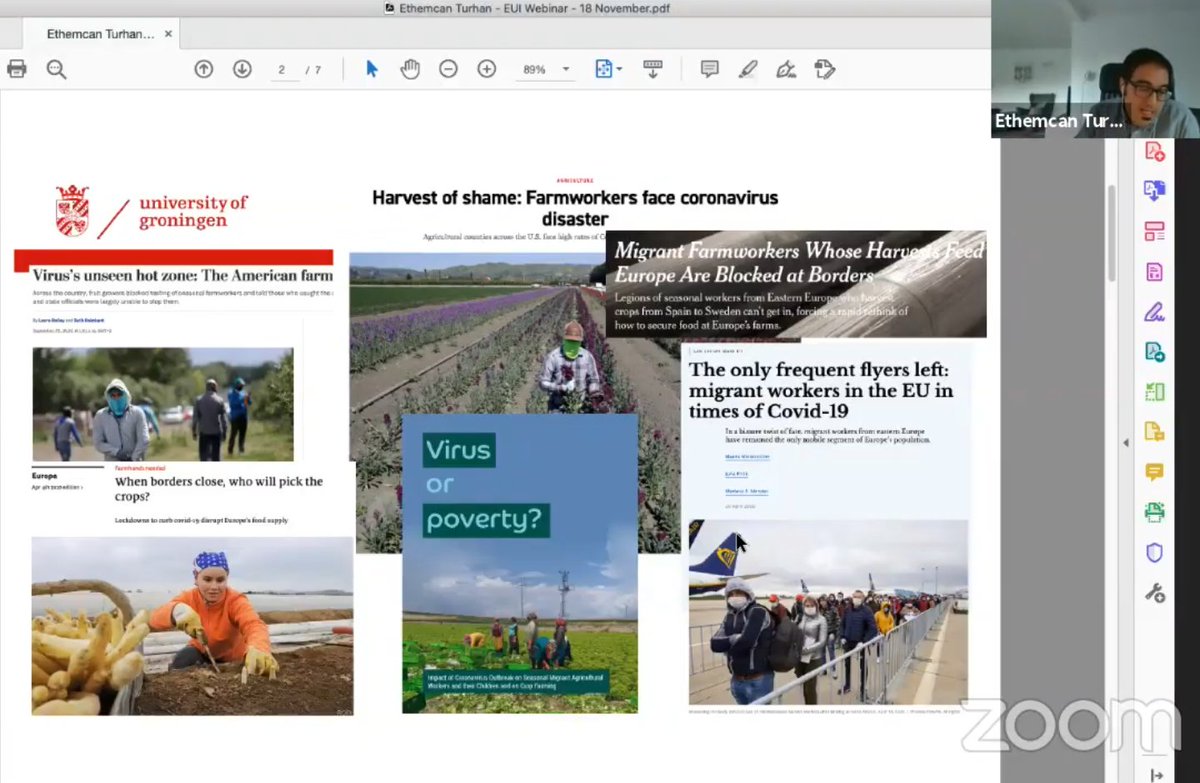Close the Ethemcan Turhan document tab
The height and width of the screenshot is (783, 1200).
point(168,33)
